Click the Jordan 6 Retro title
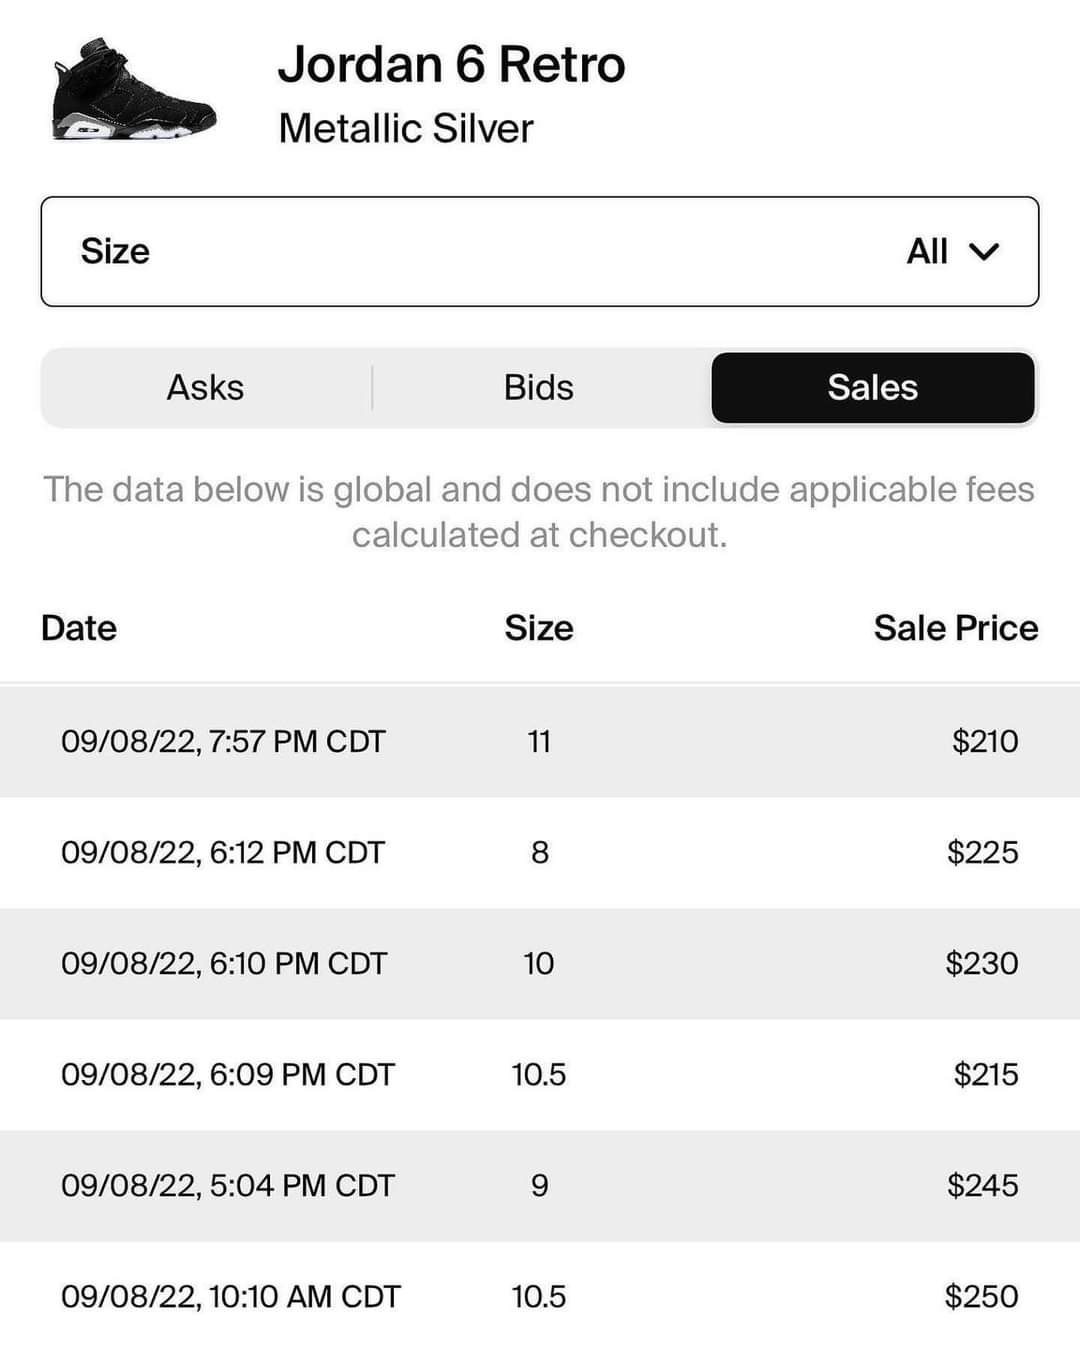The height and width of the screenshot is (1350, 1080). tap(451, 65)
